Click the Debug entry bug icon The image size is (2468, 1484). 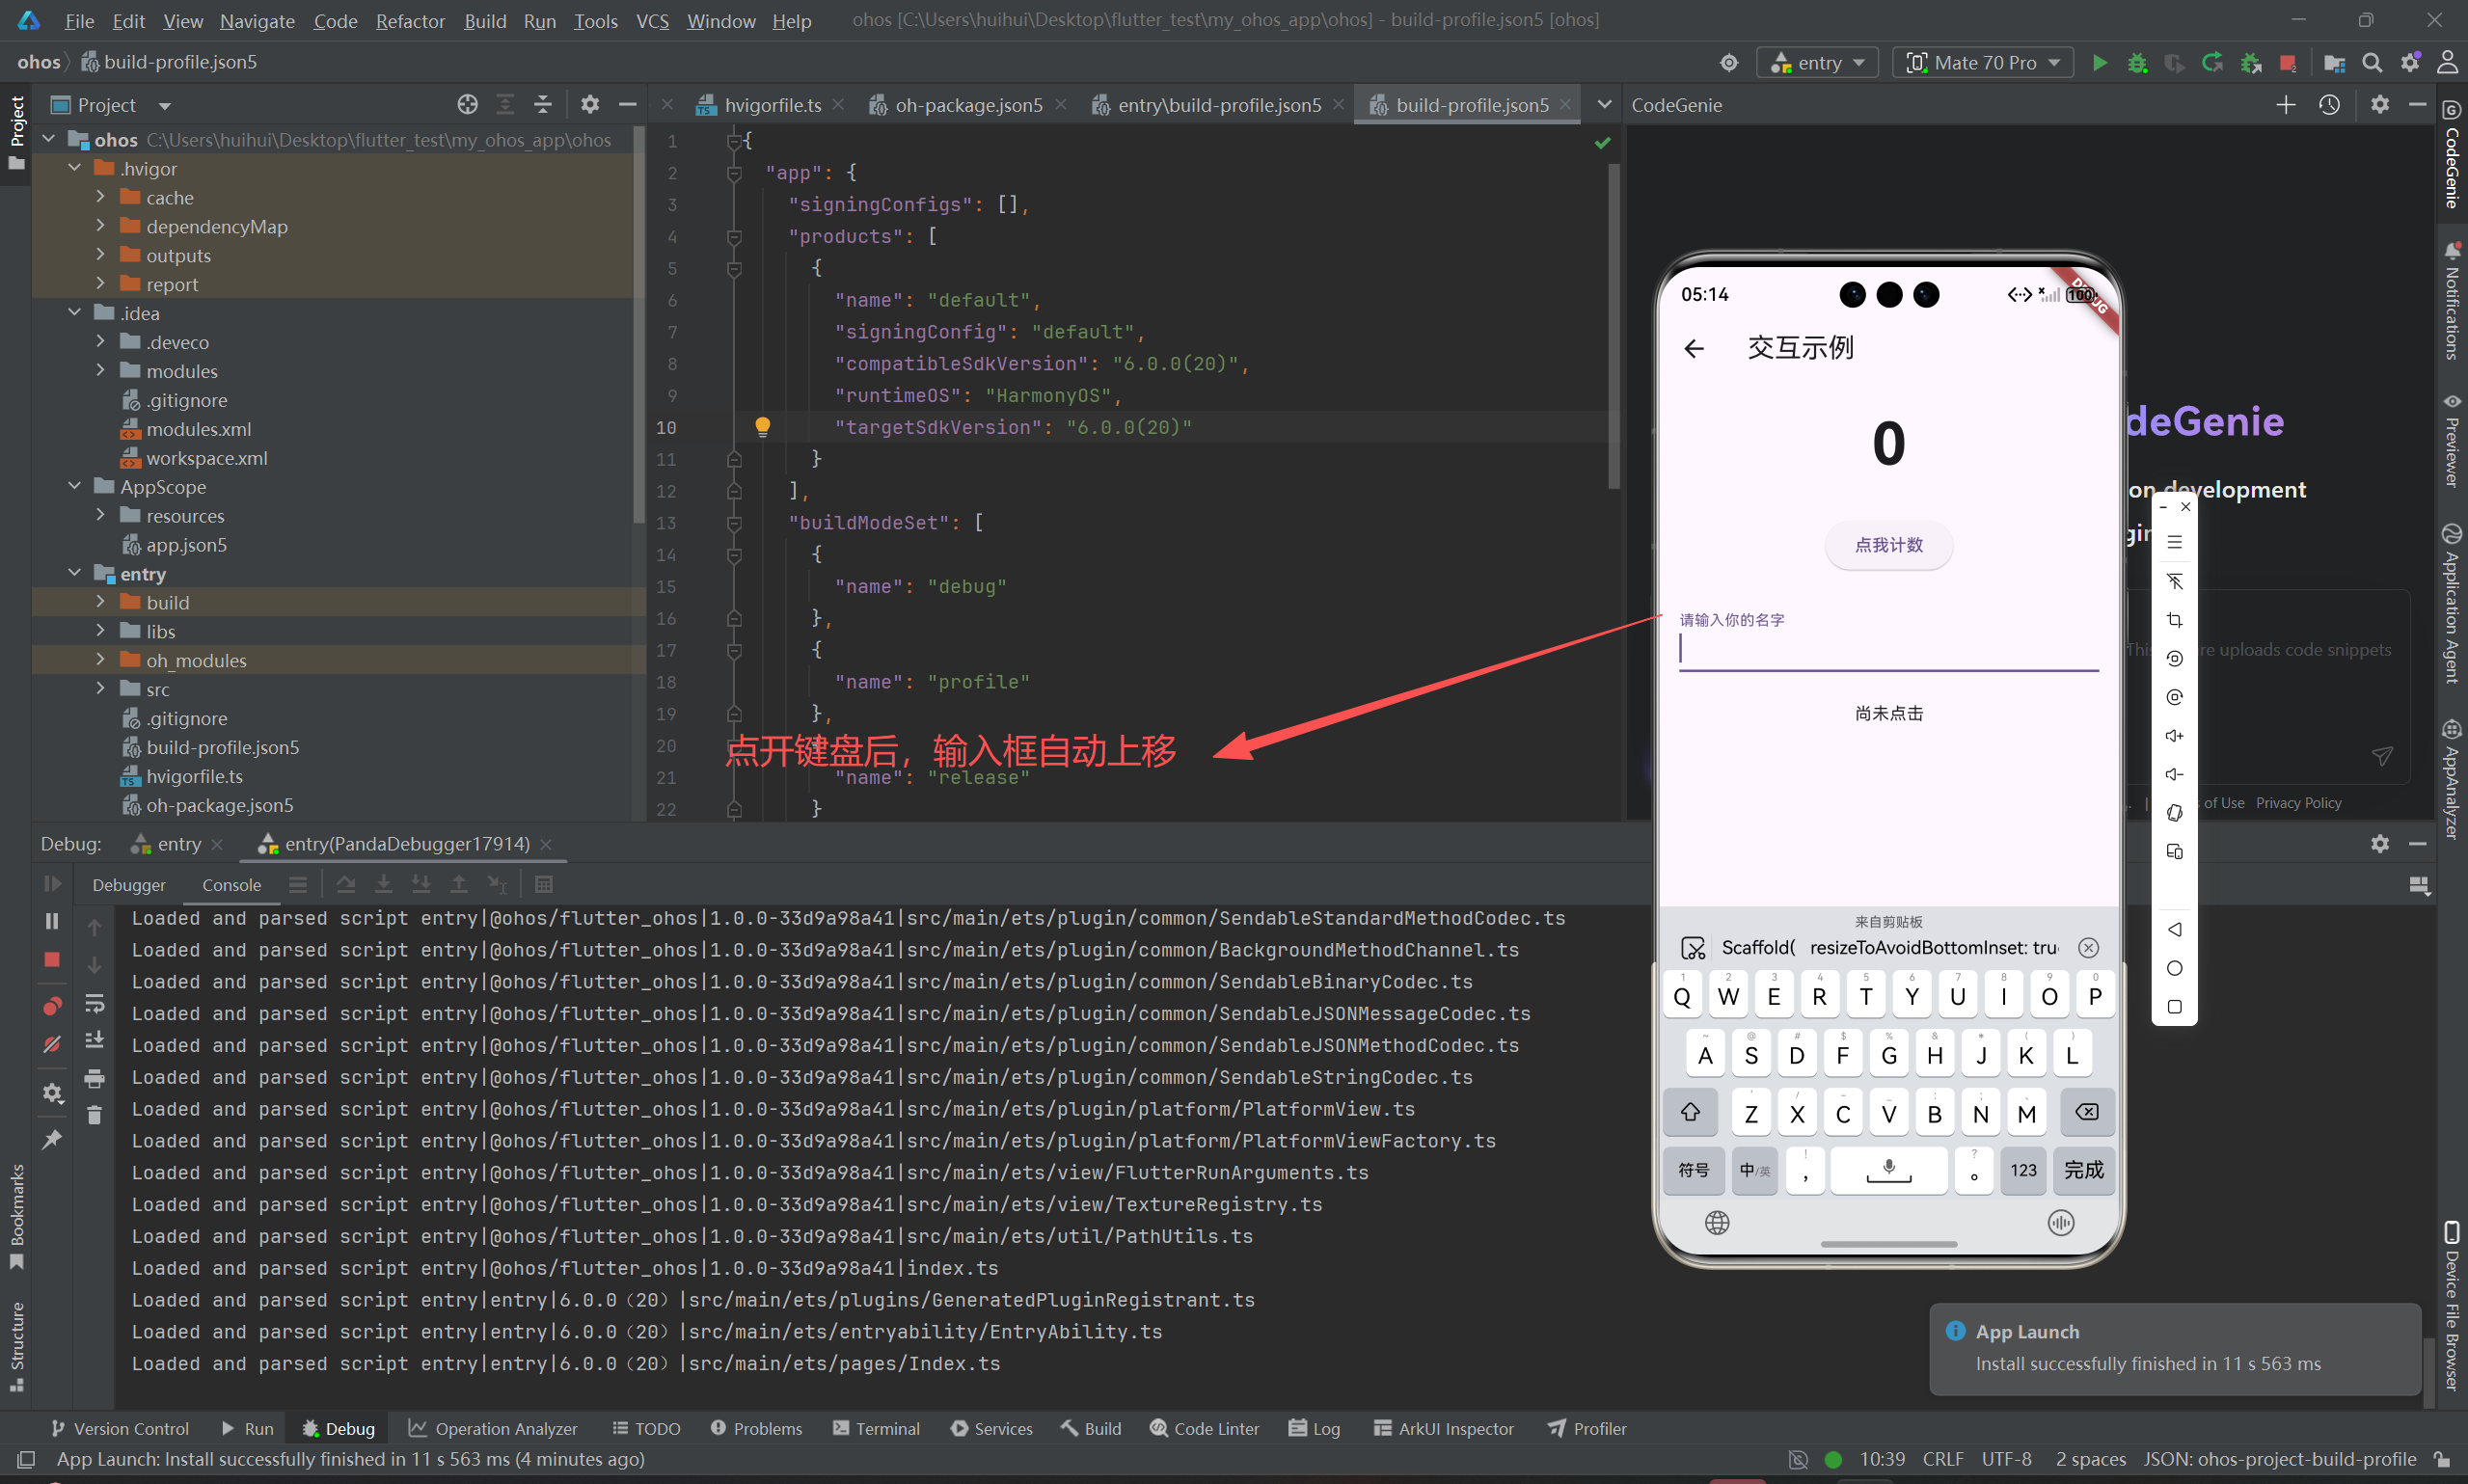click(x=2137, y=62)
